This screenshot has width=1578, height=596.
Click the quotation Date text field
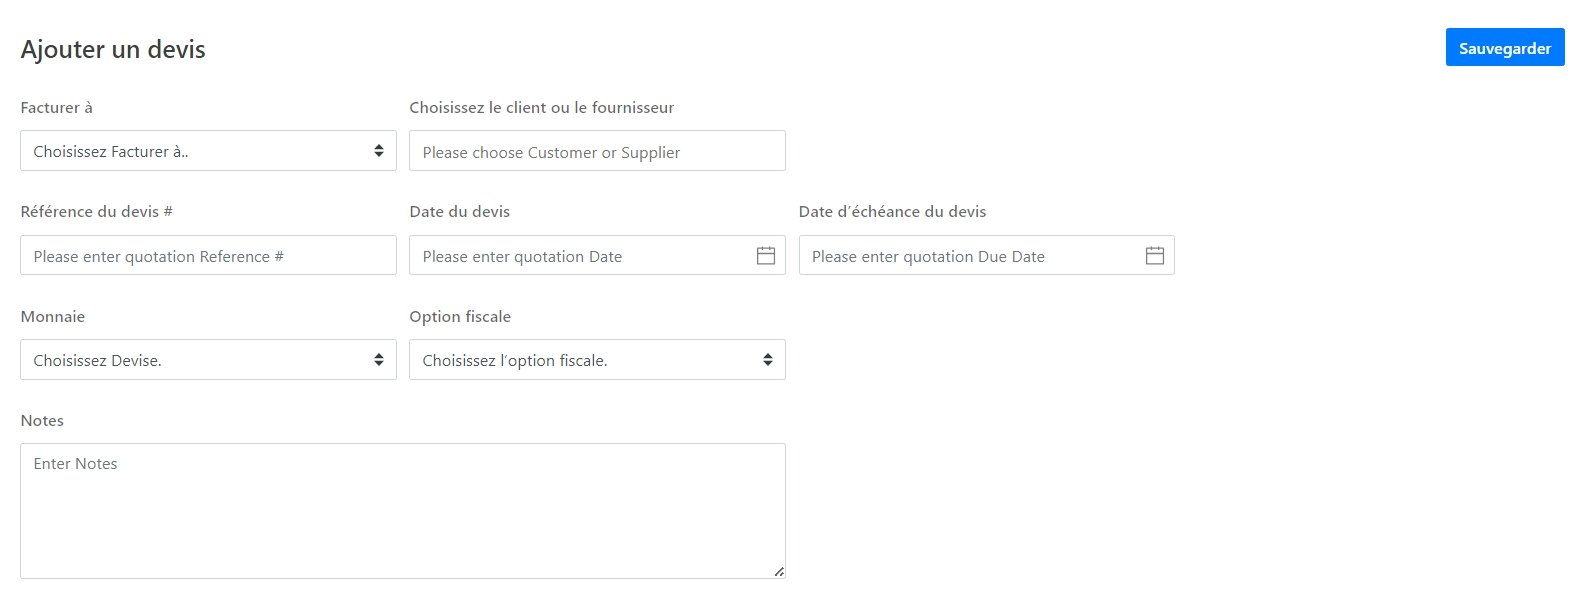pyautogui.click(x=580, y=256)
